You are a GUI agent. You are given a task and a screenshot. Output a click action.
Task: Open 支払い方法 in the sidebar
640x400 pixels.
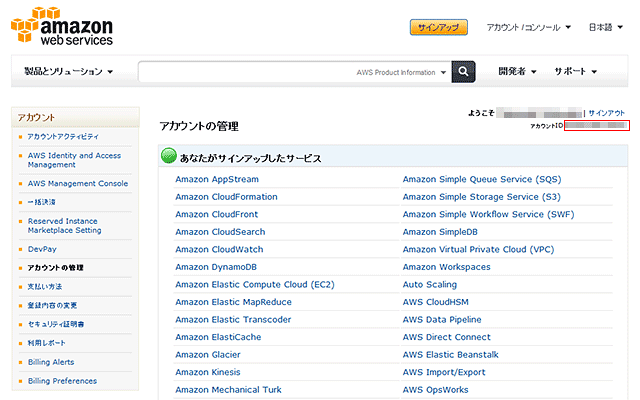tap(44, 287)
